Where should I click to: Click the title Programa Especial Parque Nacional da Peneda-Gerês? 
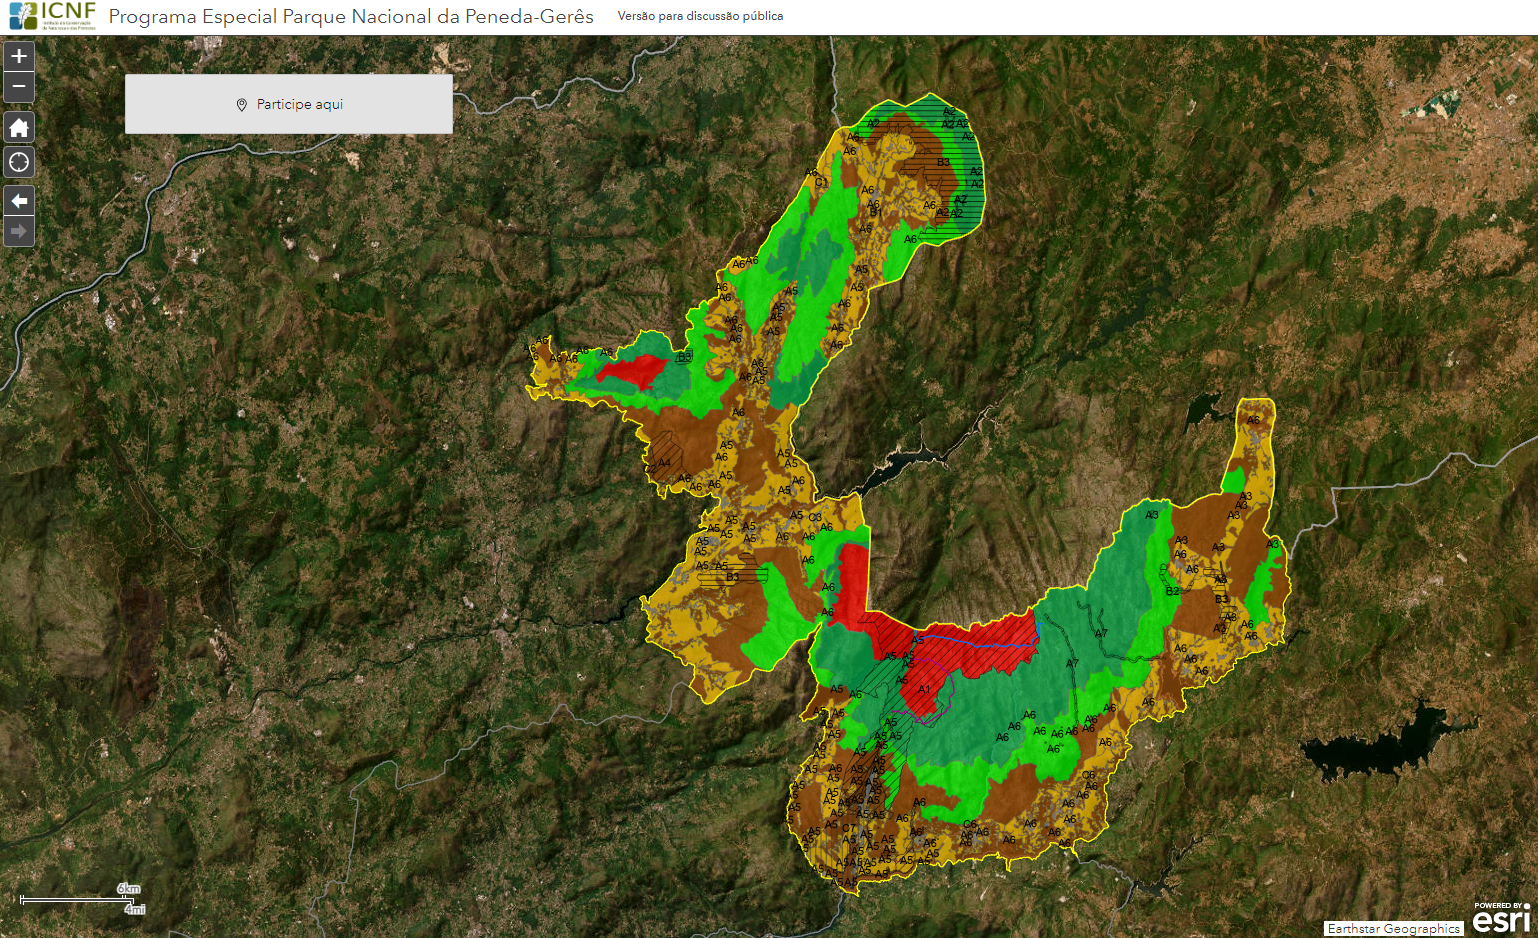pyautogui.click(x=351, y=17)
